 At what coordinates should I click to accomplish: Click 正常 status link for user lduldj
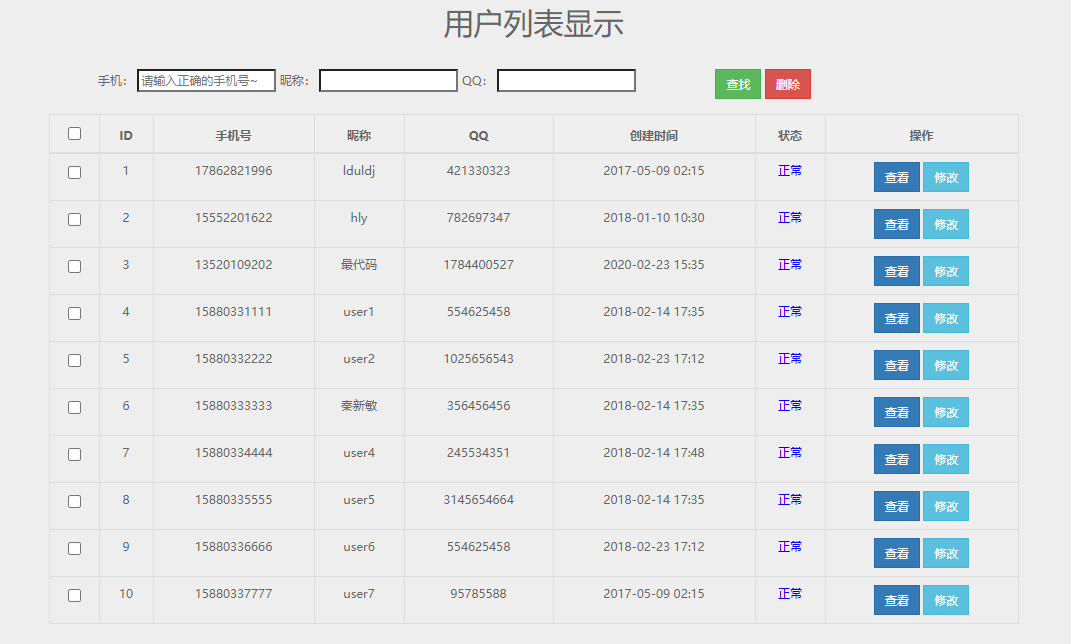coord(790,171)
